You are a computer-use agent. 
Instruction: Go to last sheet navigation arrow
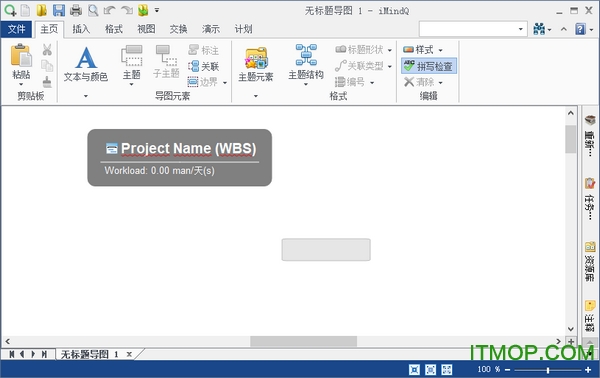click(x=44, y=354)
